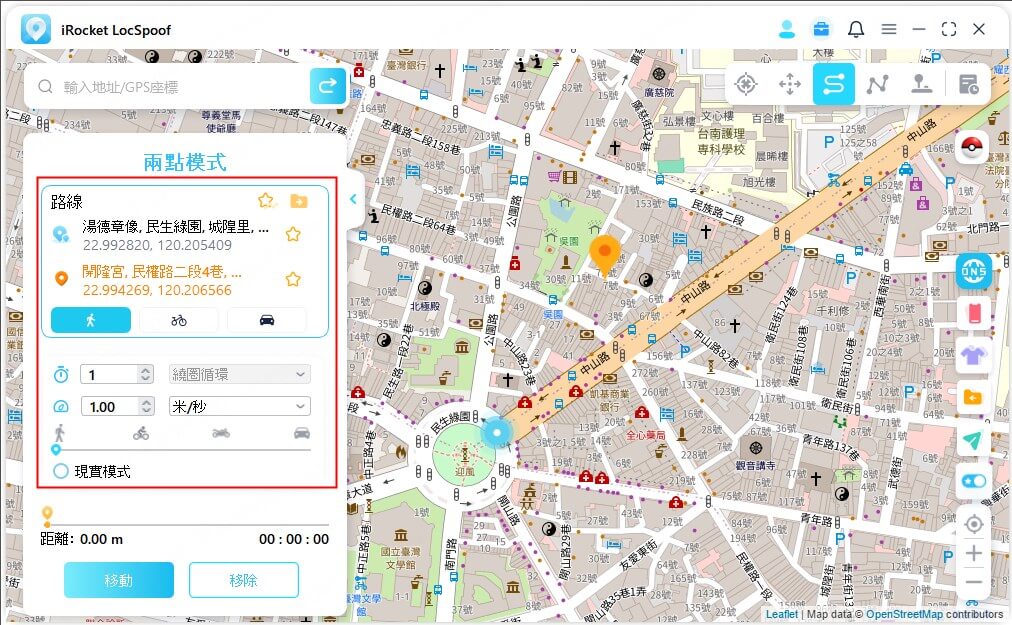Click destination 開隆宮 address text

click(x=161, y=272)
